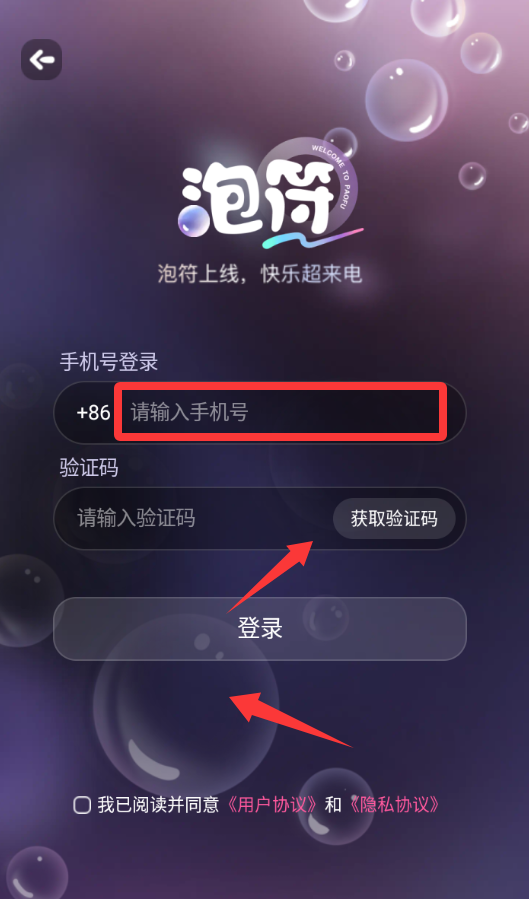
Task: Click the 手机号登录 heading label
Action: point(109,362)
